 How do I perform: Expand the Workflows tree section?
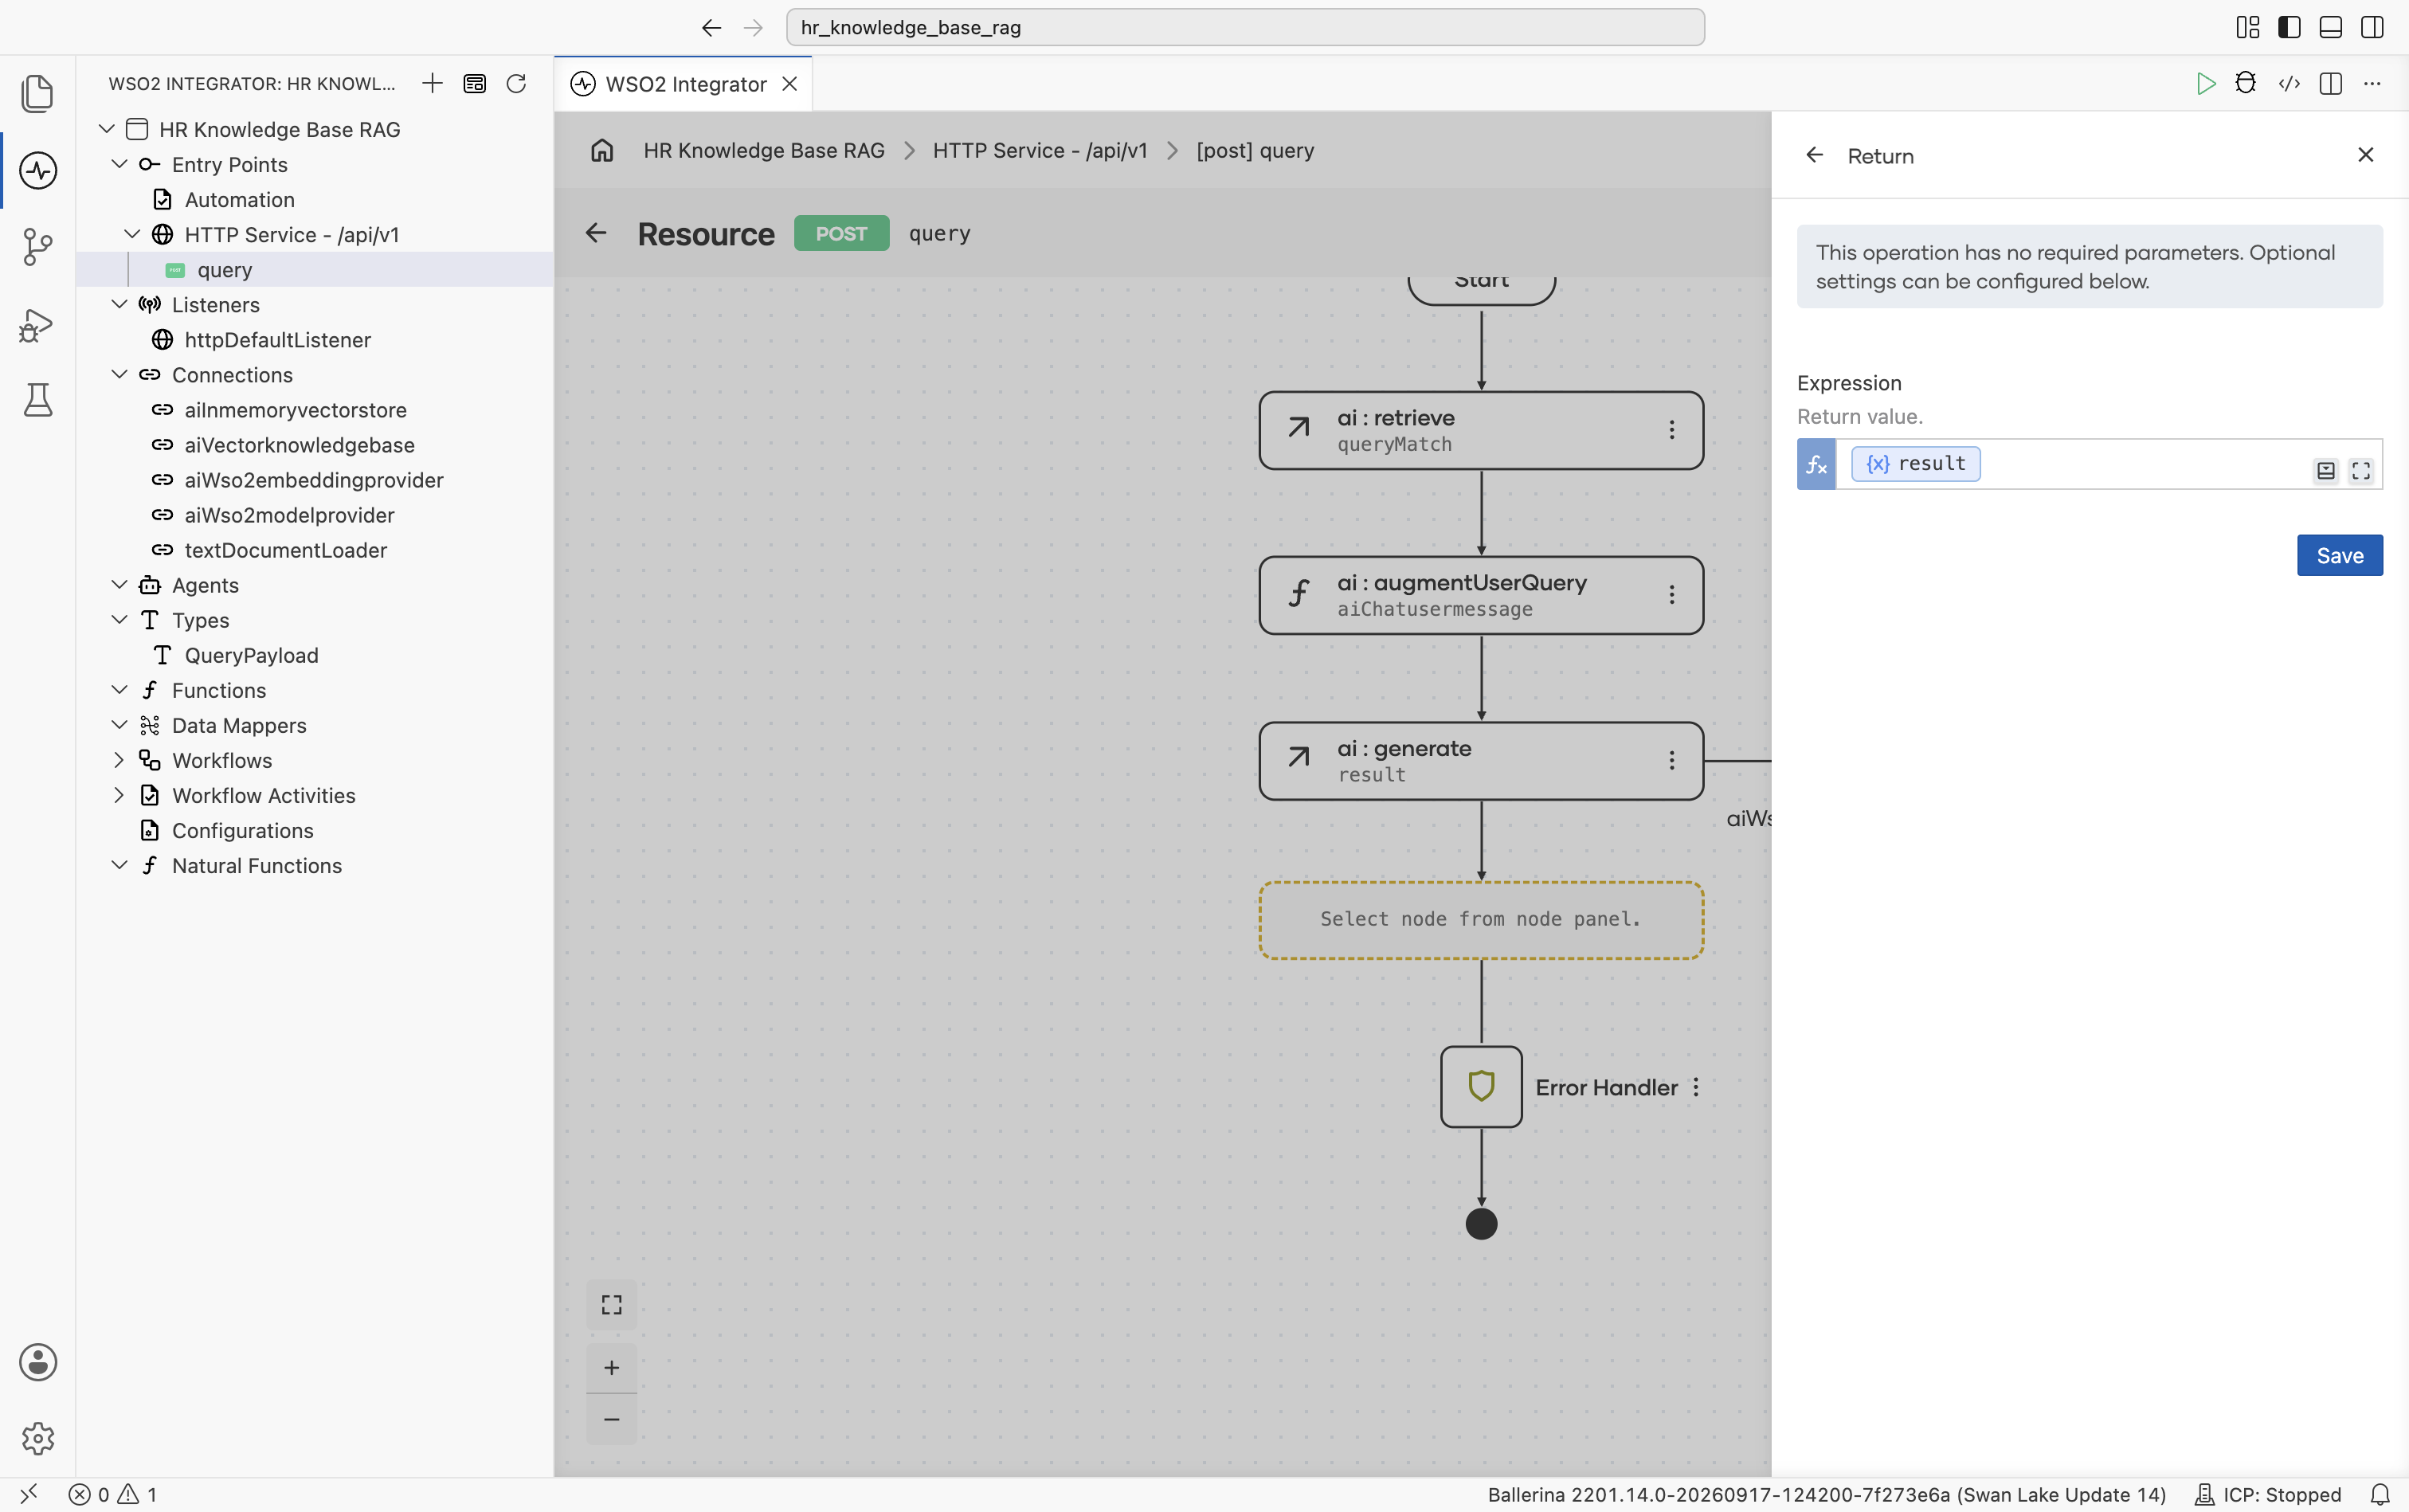pyautogui.click(x=119, y=760)
